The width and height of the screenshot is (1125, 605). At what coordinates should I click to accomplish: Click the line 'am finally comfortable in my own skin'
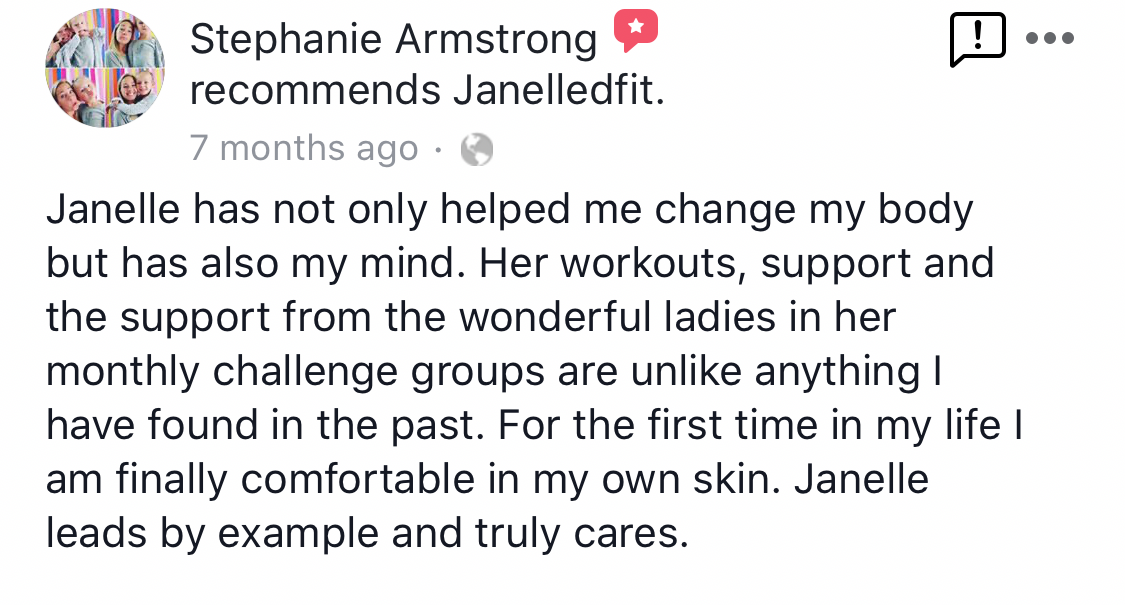pyautogui.click(x=487, y=479)
